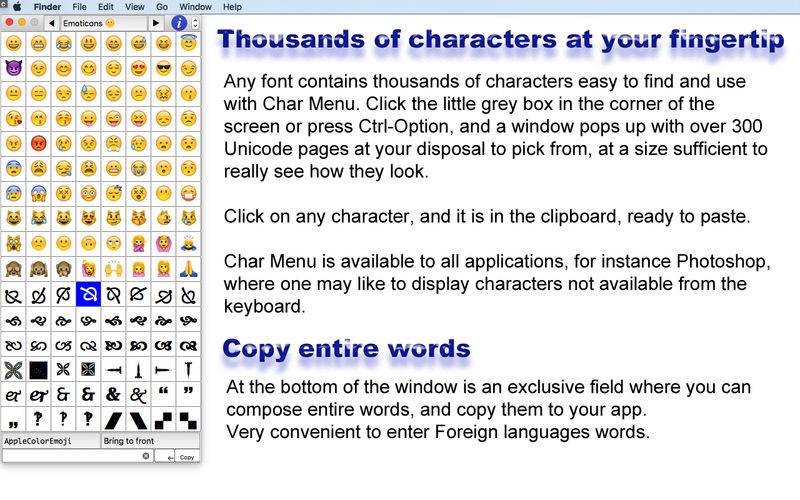Pick the red angry face emoji
Screen dimensions: 800x500
[39, 143]
